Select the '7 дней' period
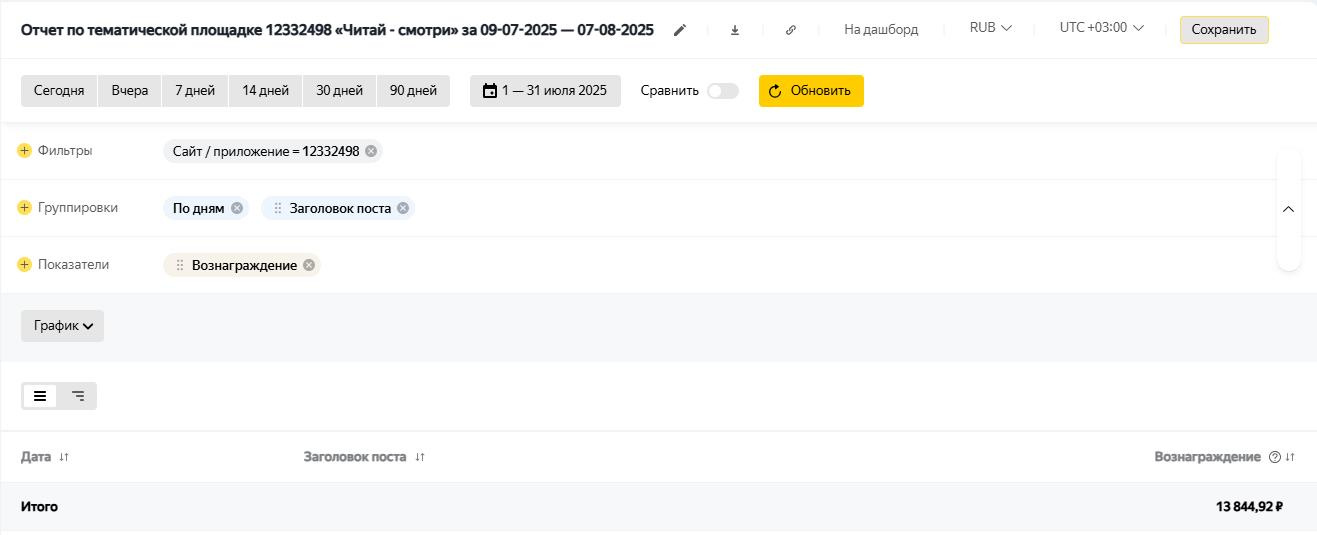Screen dimensions: 1317x535 click(195, 91)
